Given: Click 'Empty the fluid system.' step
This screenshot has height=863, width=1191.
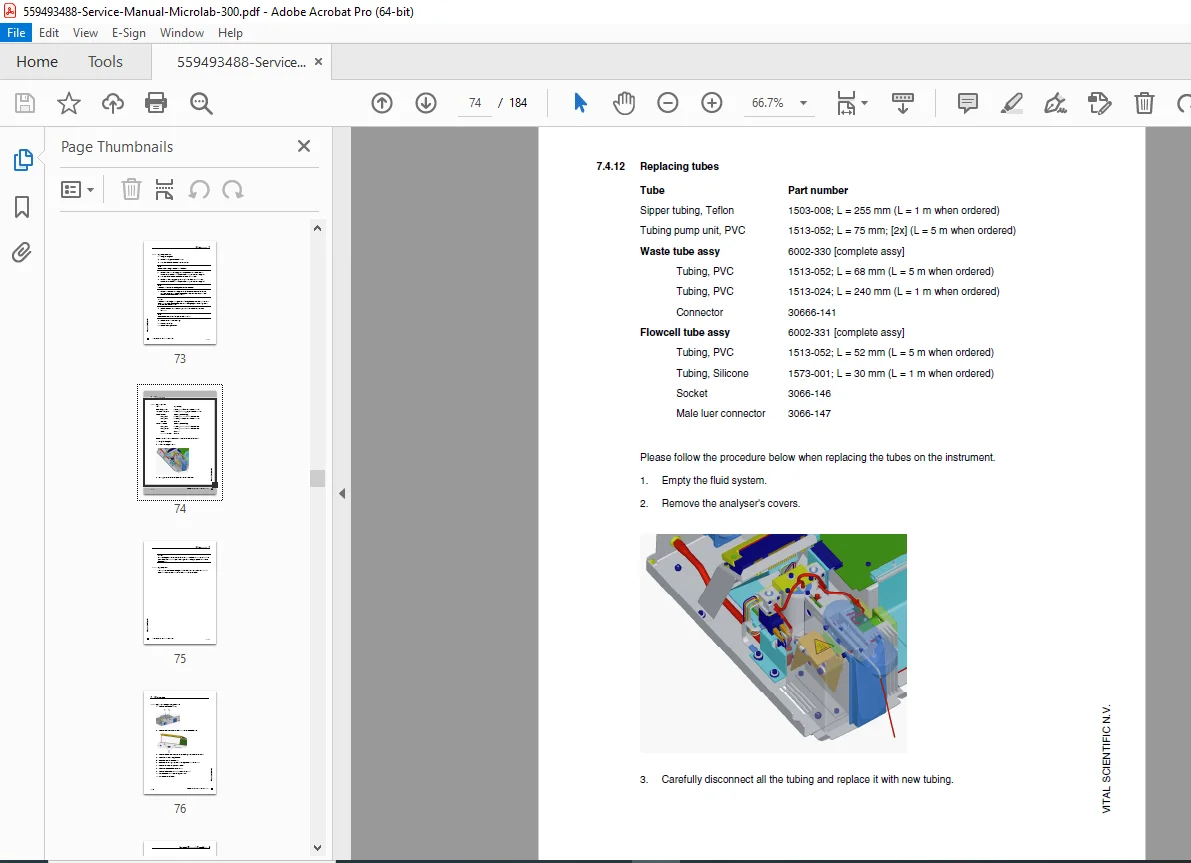Looking at the screenshot, I should point(714,480).
